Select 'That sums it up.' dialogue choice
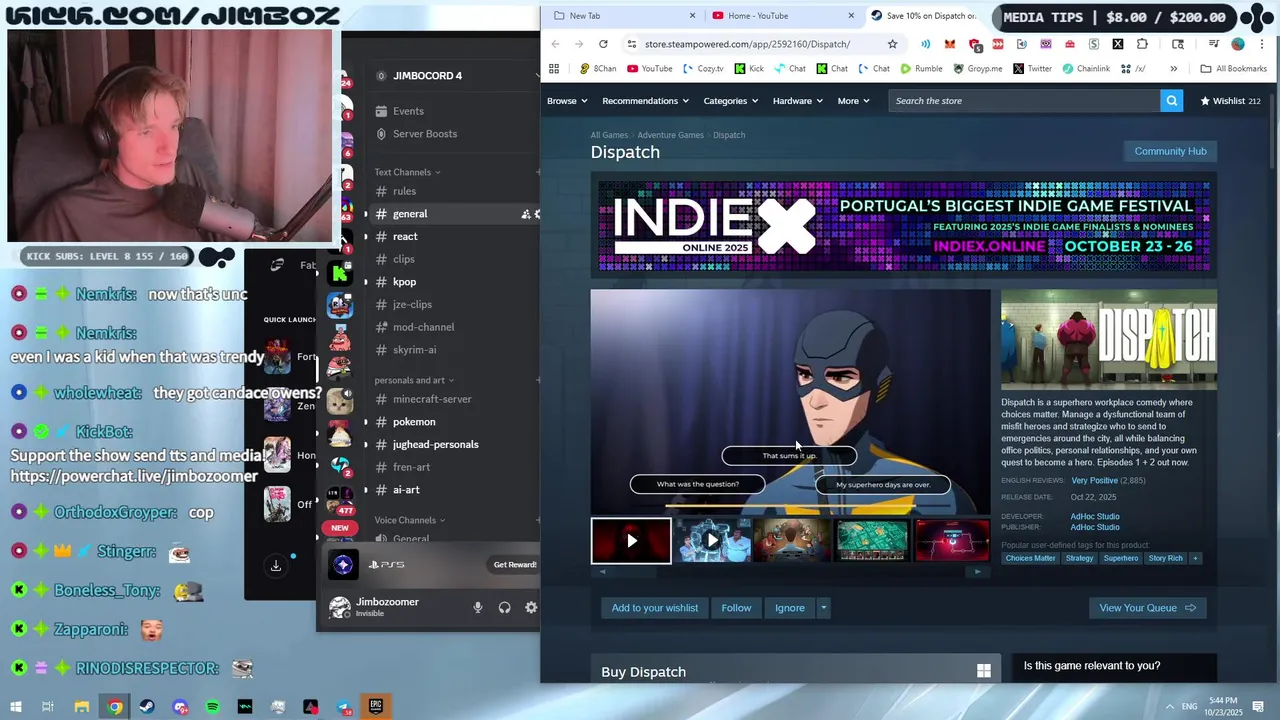This screenshot has height=720, width=1280. point(789,456)
